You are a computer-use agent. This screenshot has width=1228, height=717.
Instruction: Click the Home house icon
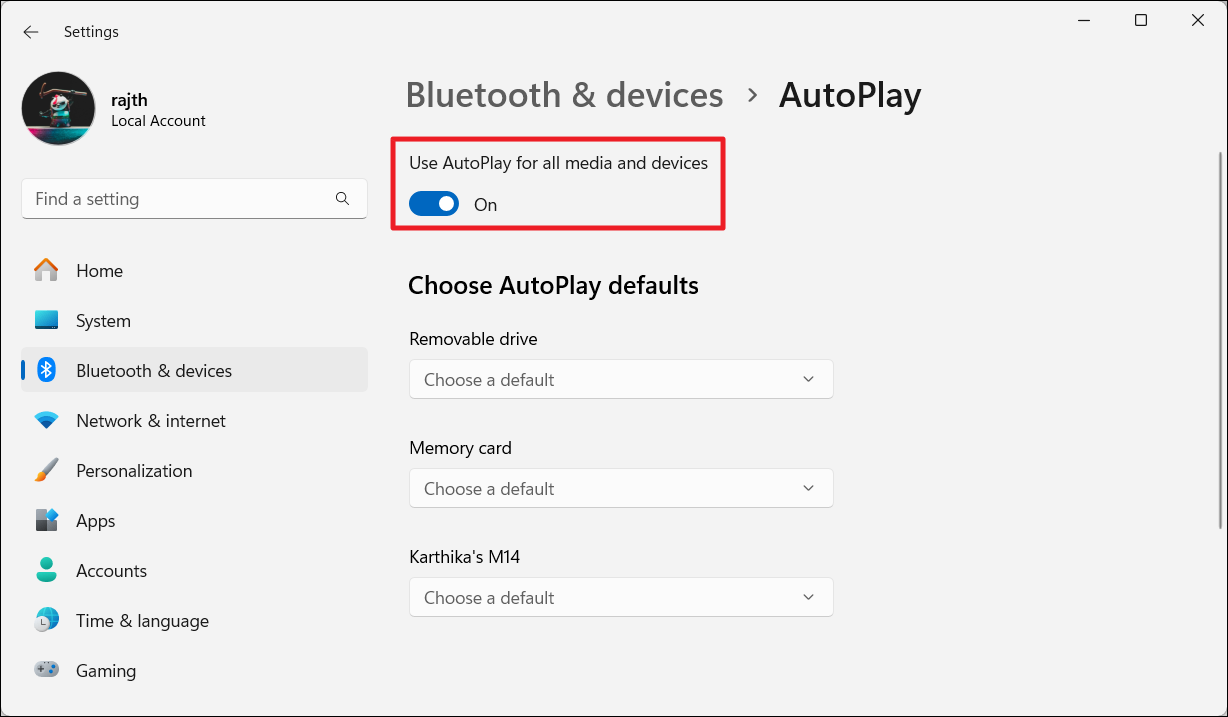click(x=46, y=271)
